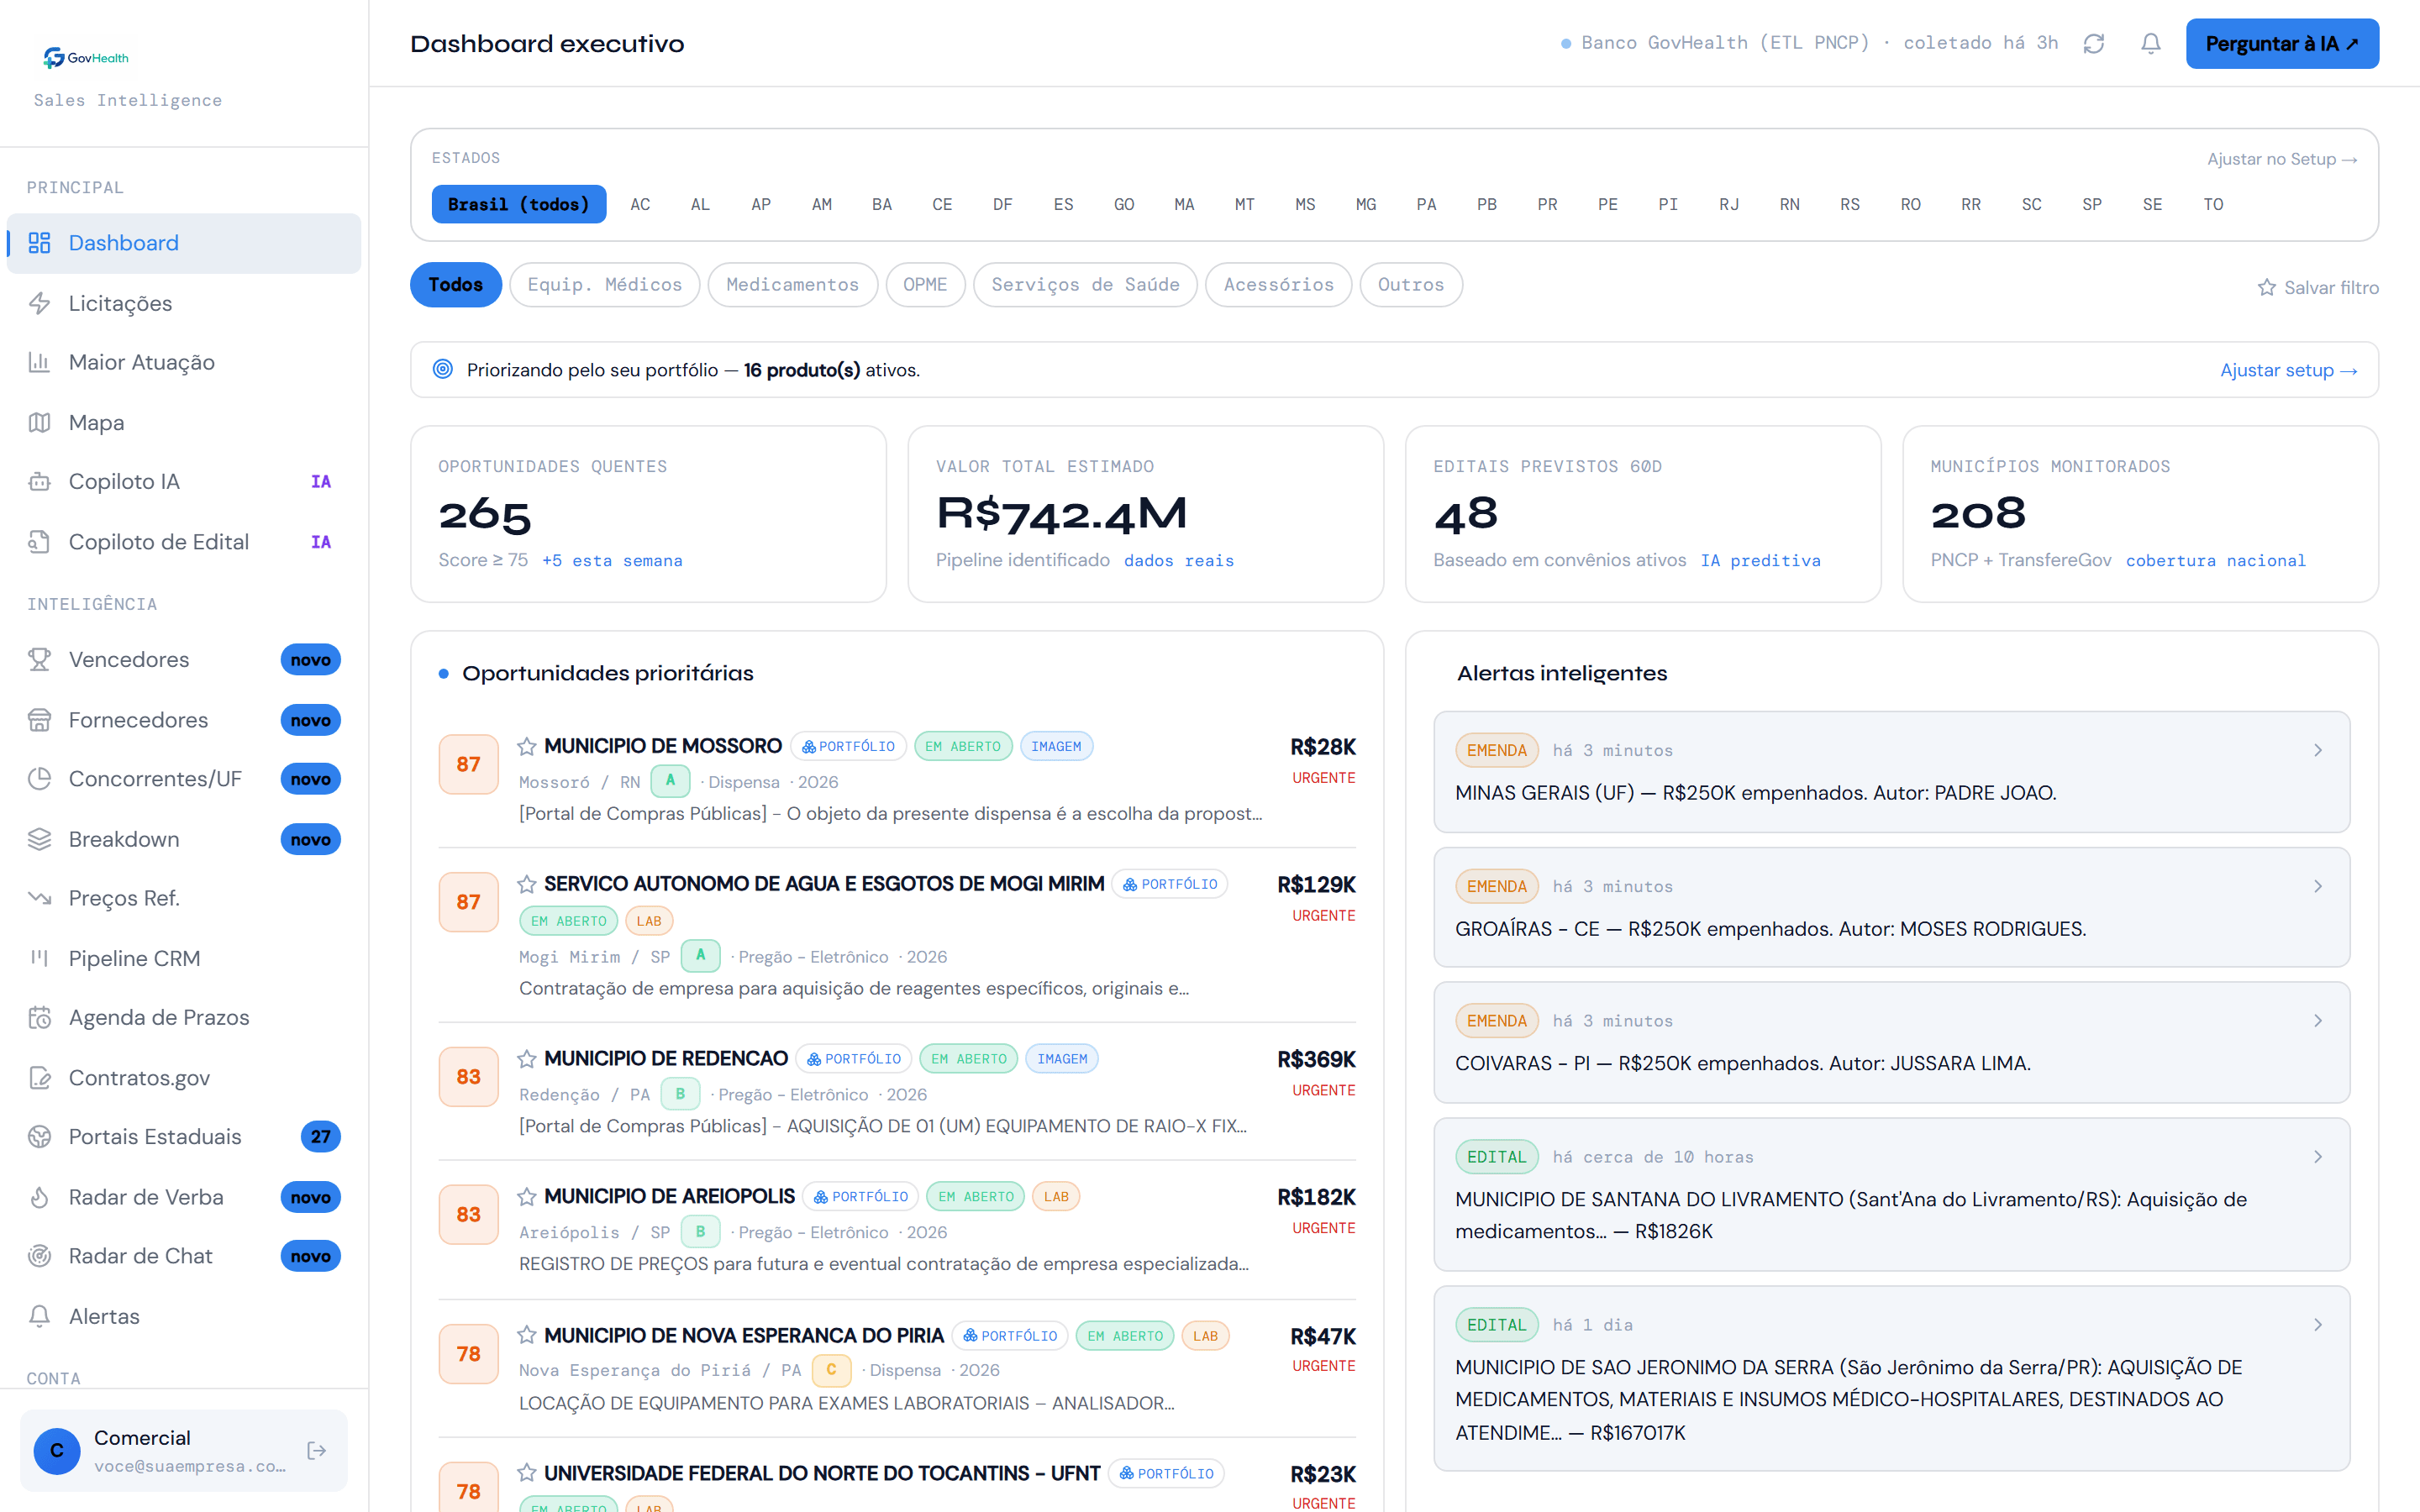
Task: Select the Serviços de Saúde category tab
Action: 1085,285
